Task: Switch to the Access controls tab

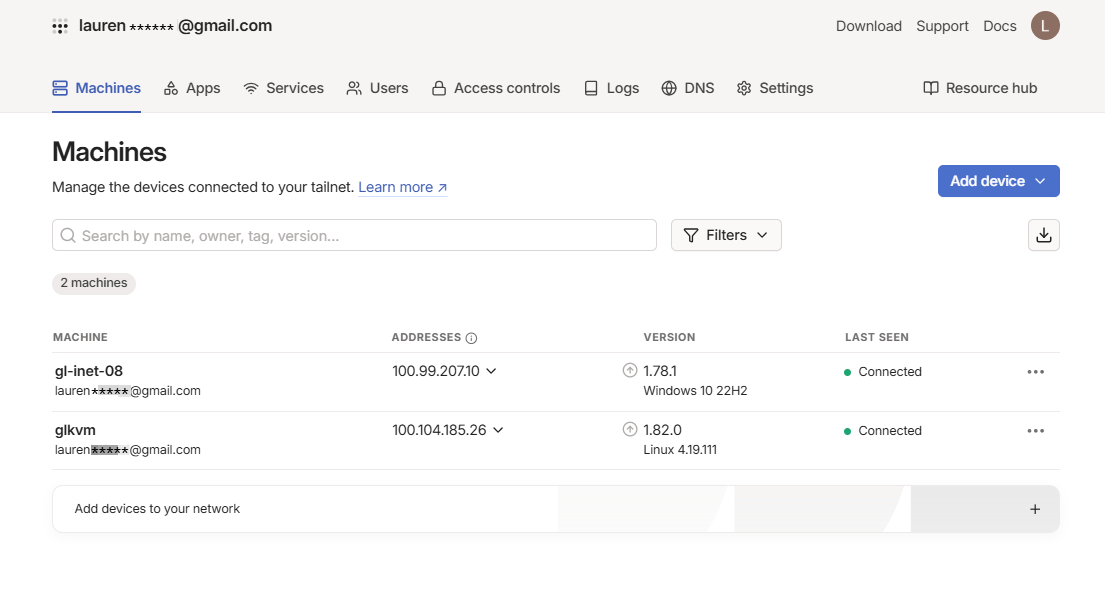Action: coord(496,88)
